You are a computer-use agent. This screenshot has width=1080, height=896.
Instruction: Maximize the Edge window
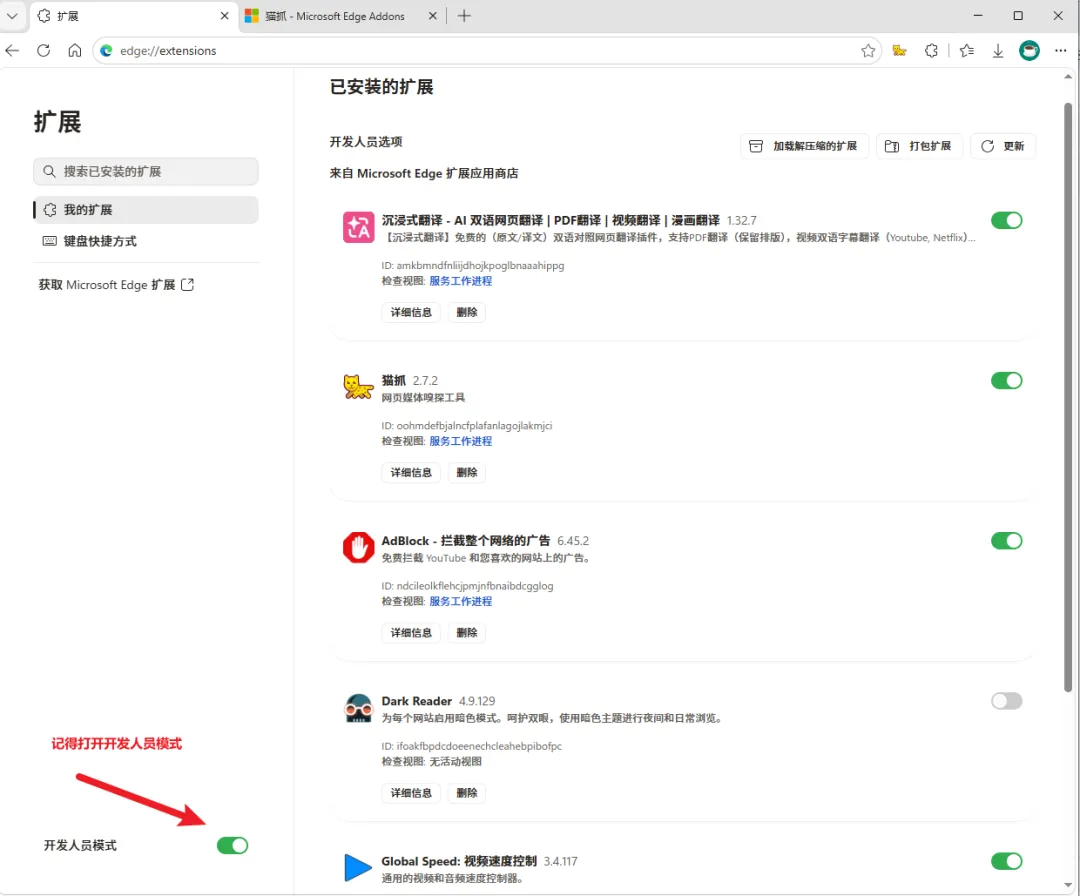1018,15
